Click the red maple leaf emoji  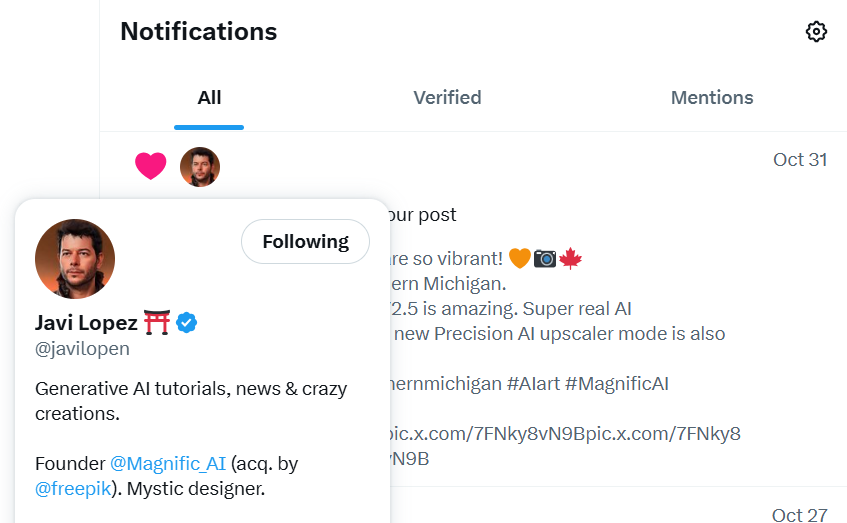(x=570, y=259)
